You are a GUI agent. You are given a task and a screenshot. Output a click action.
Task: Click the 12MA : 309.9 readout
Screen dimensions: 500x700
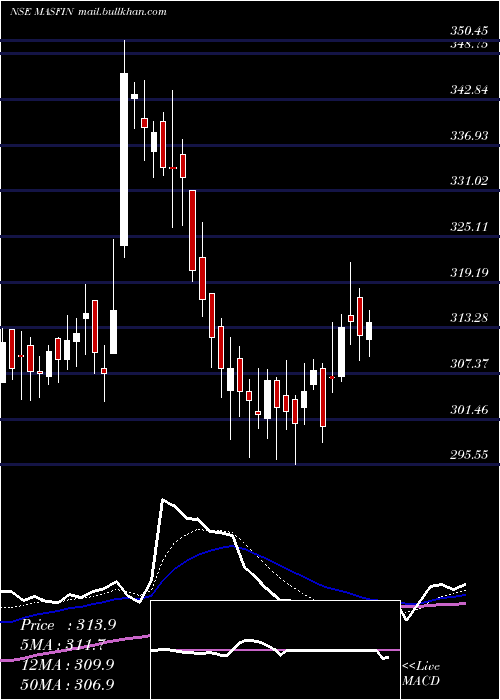pos(67,664)
